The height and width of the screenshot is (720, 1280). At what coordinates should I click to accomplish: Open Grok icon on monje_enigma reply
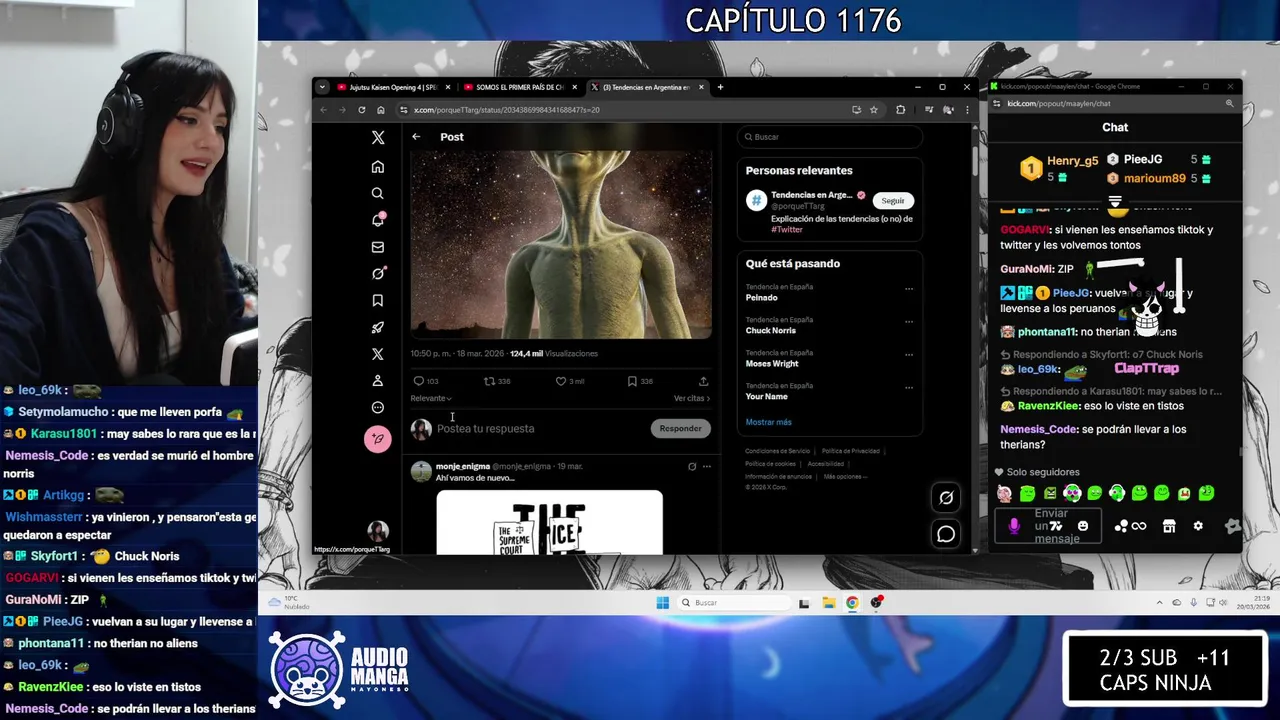692,466
